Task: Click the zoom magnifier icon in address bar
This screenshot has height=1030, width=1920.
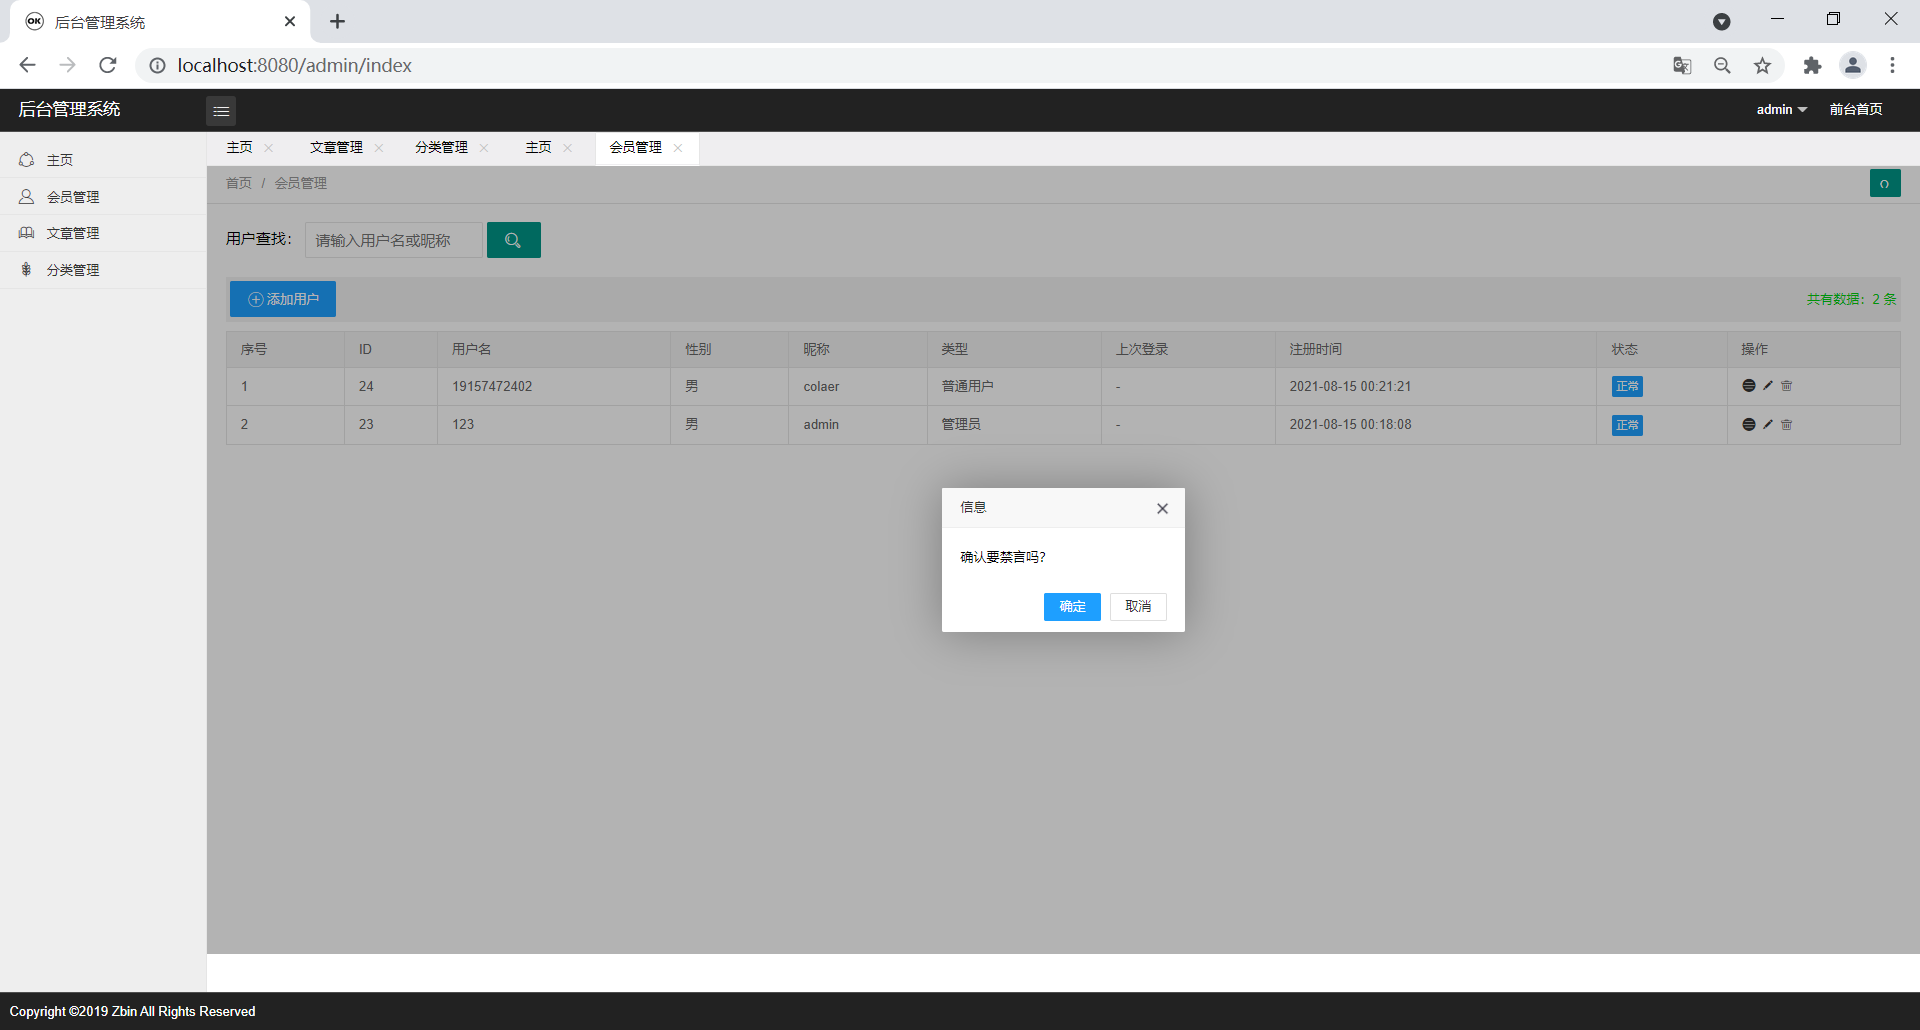Action: (1722, 66)
